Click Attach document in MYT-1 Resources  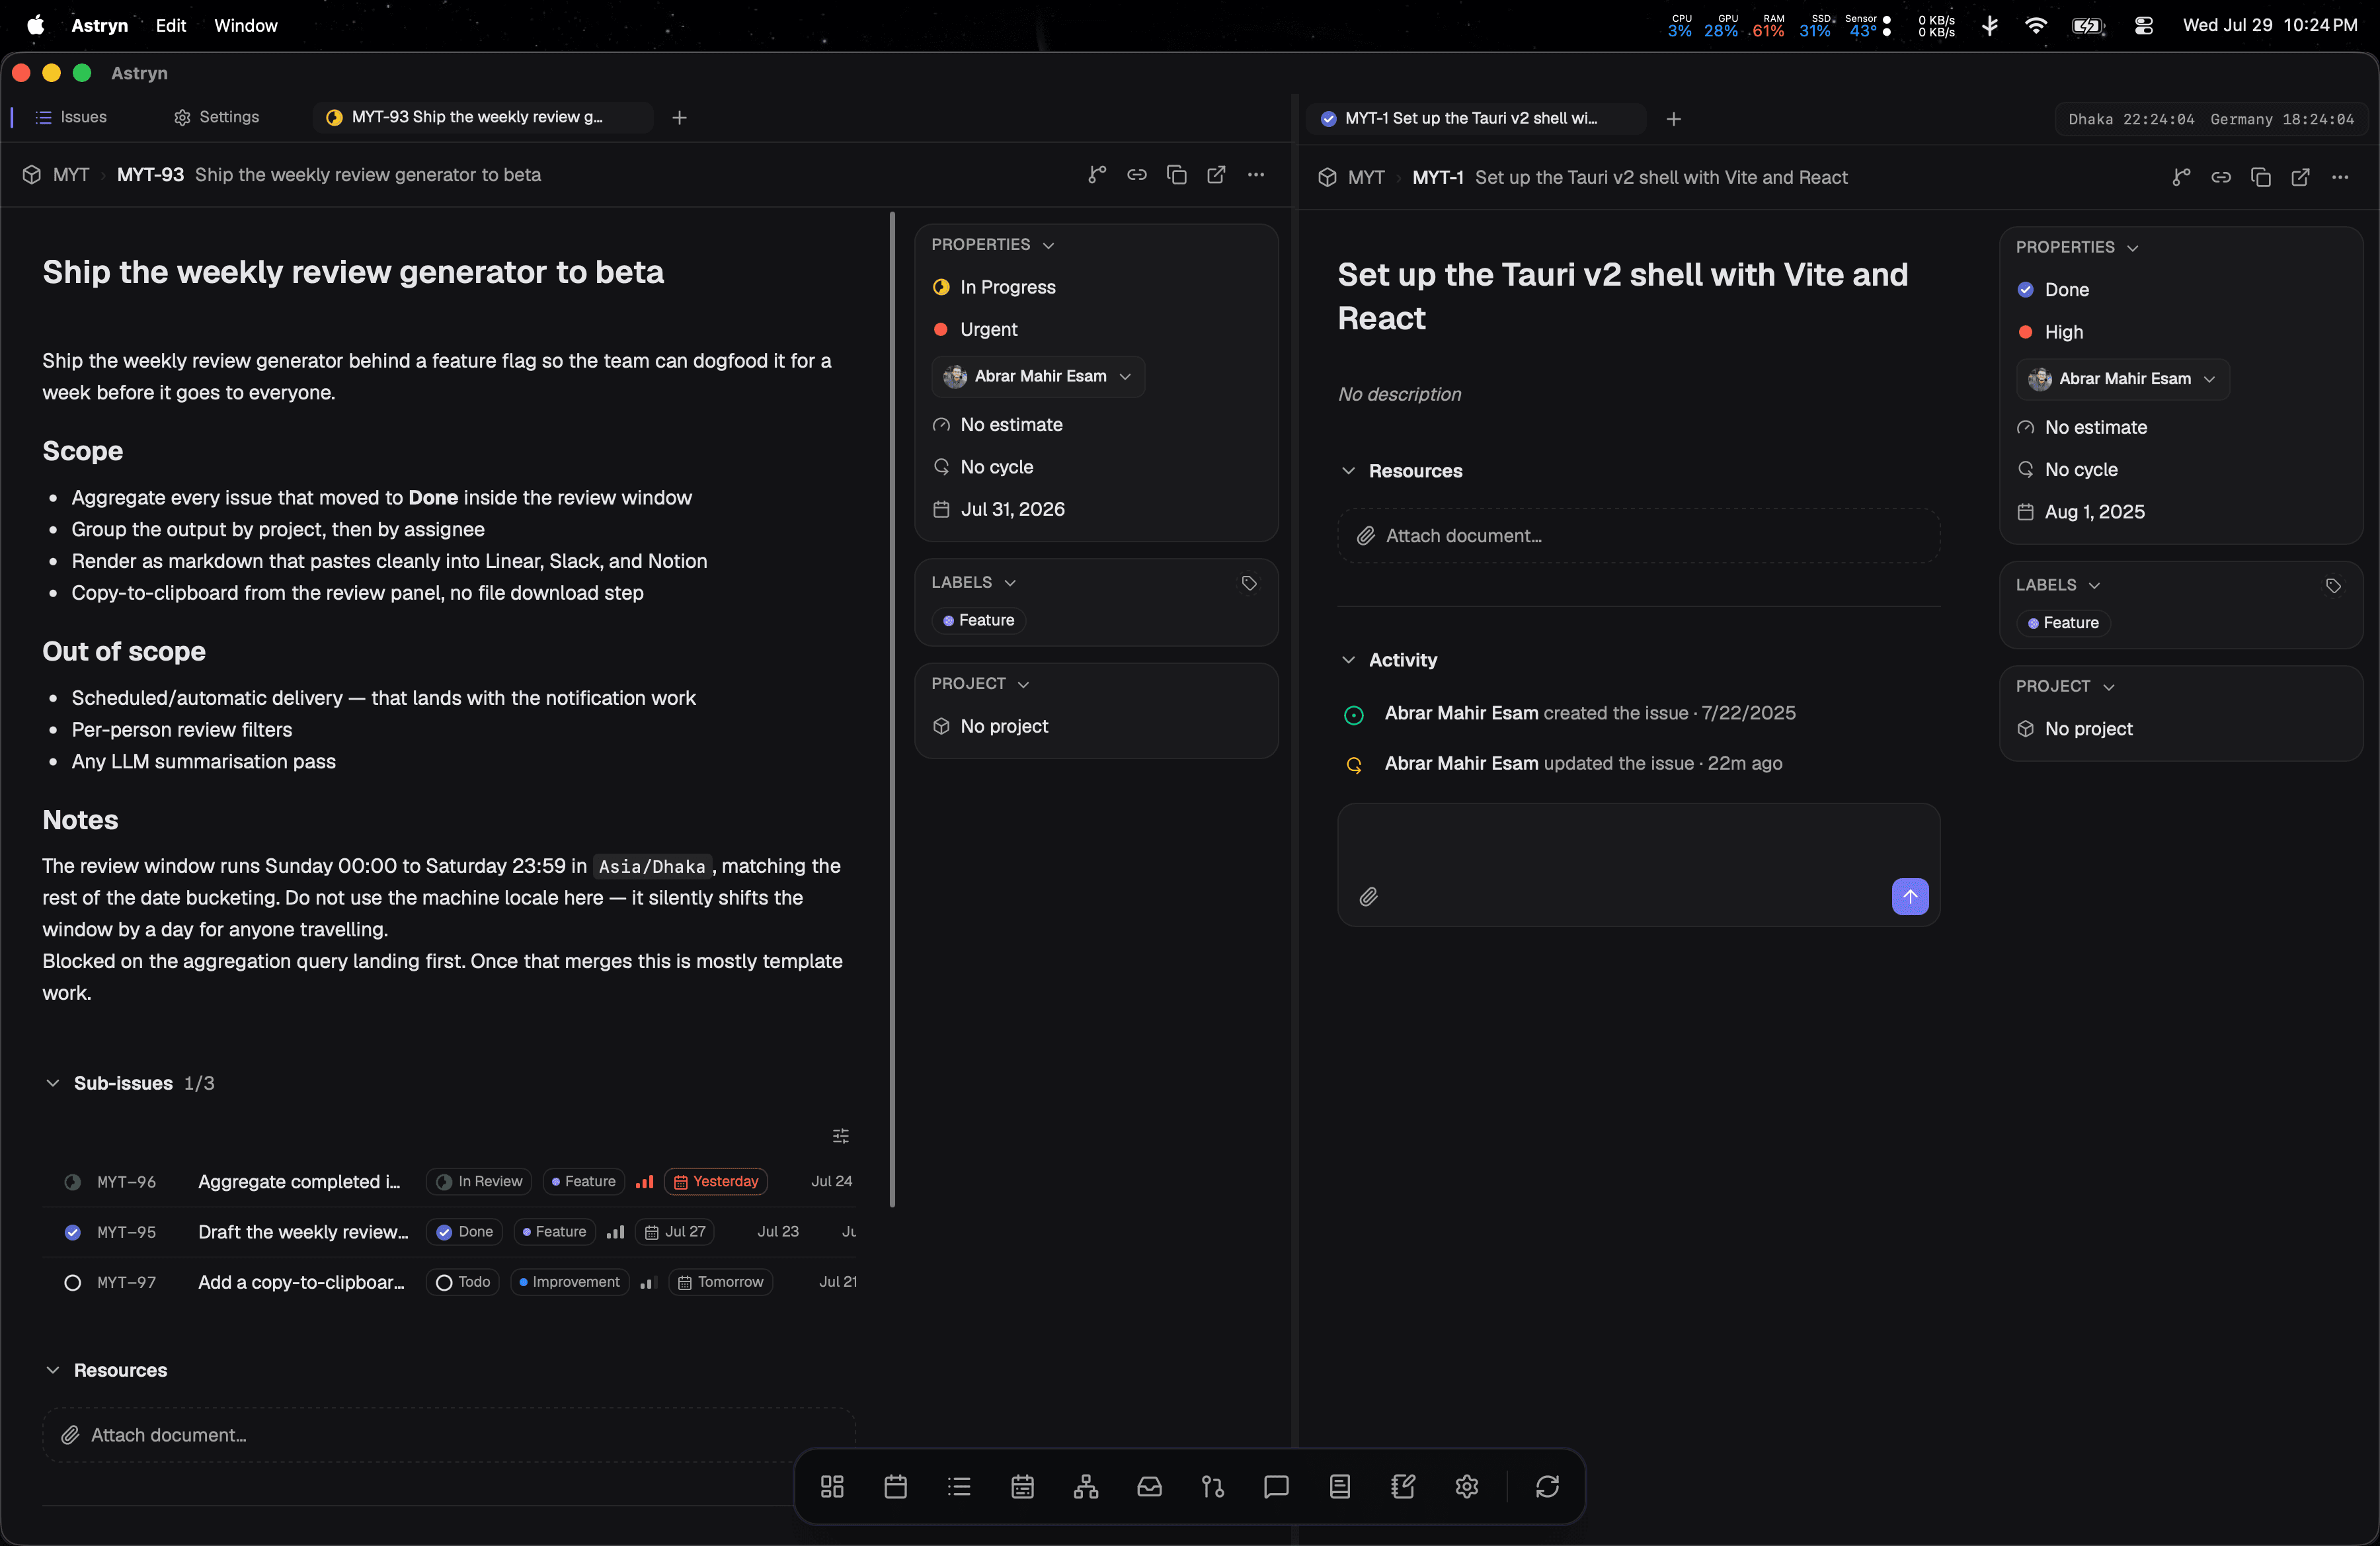[x=1638, y=536]
